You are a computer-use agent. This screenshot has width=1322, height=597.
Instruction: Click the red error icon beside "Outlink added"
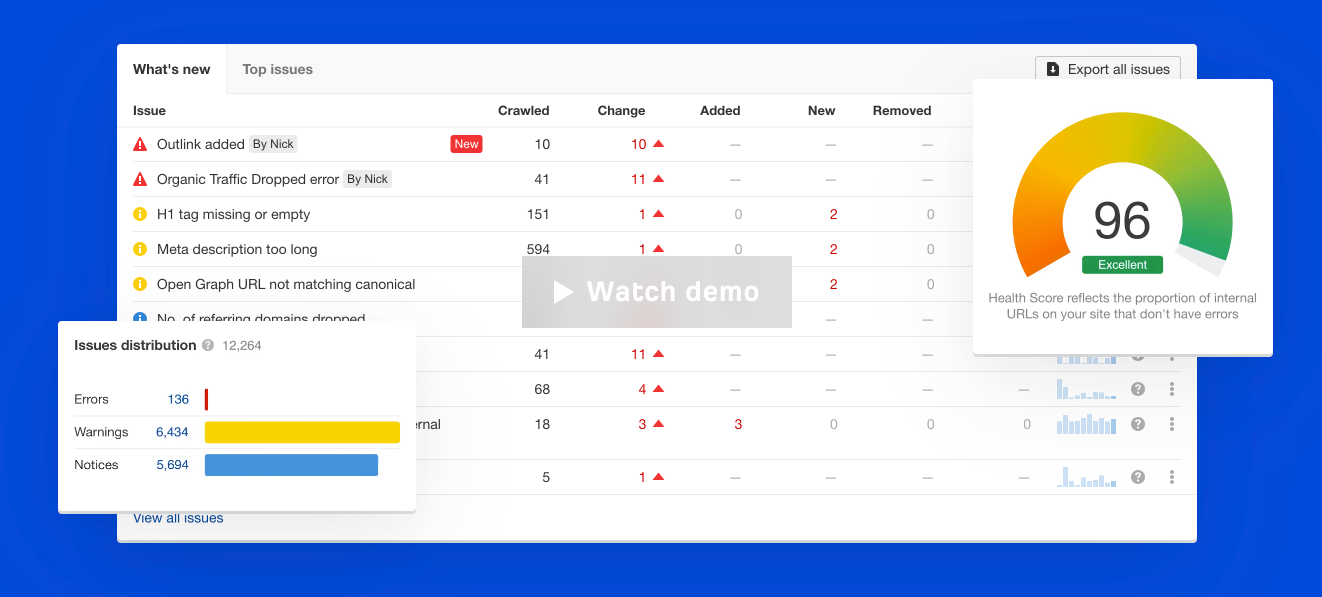(x=140, y=143)
